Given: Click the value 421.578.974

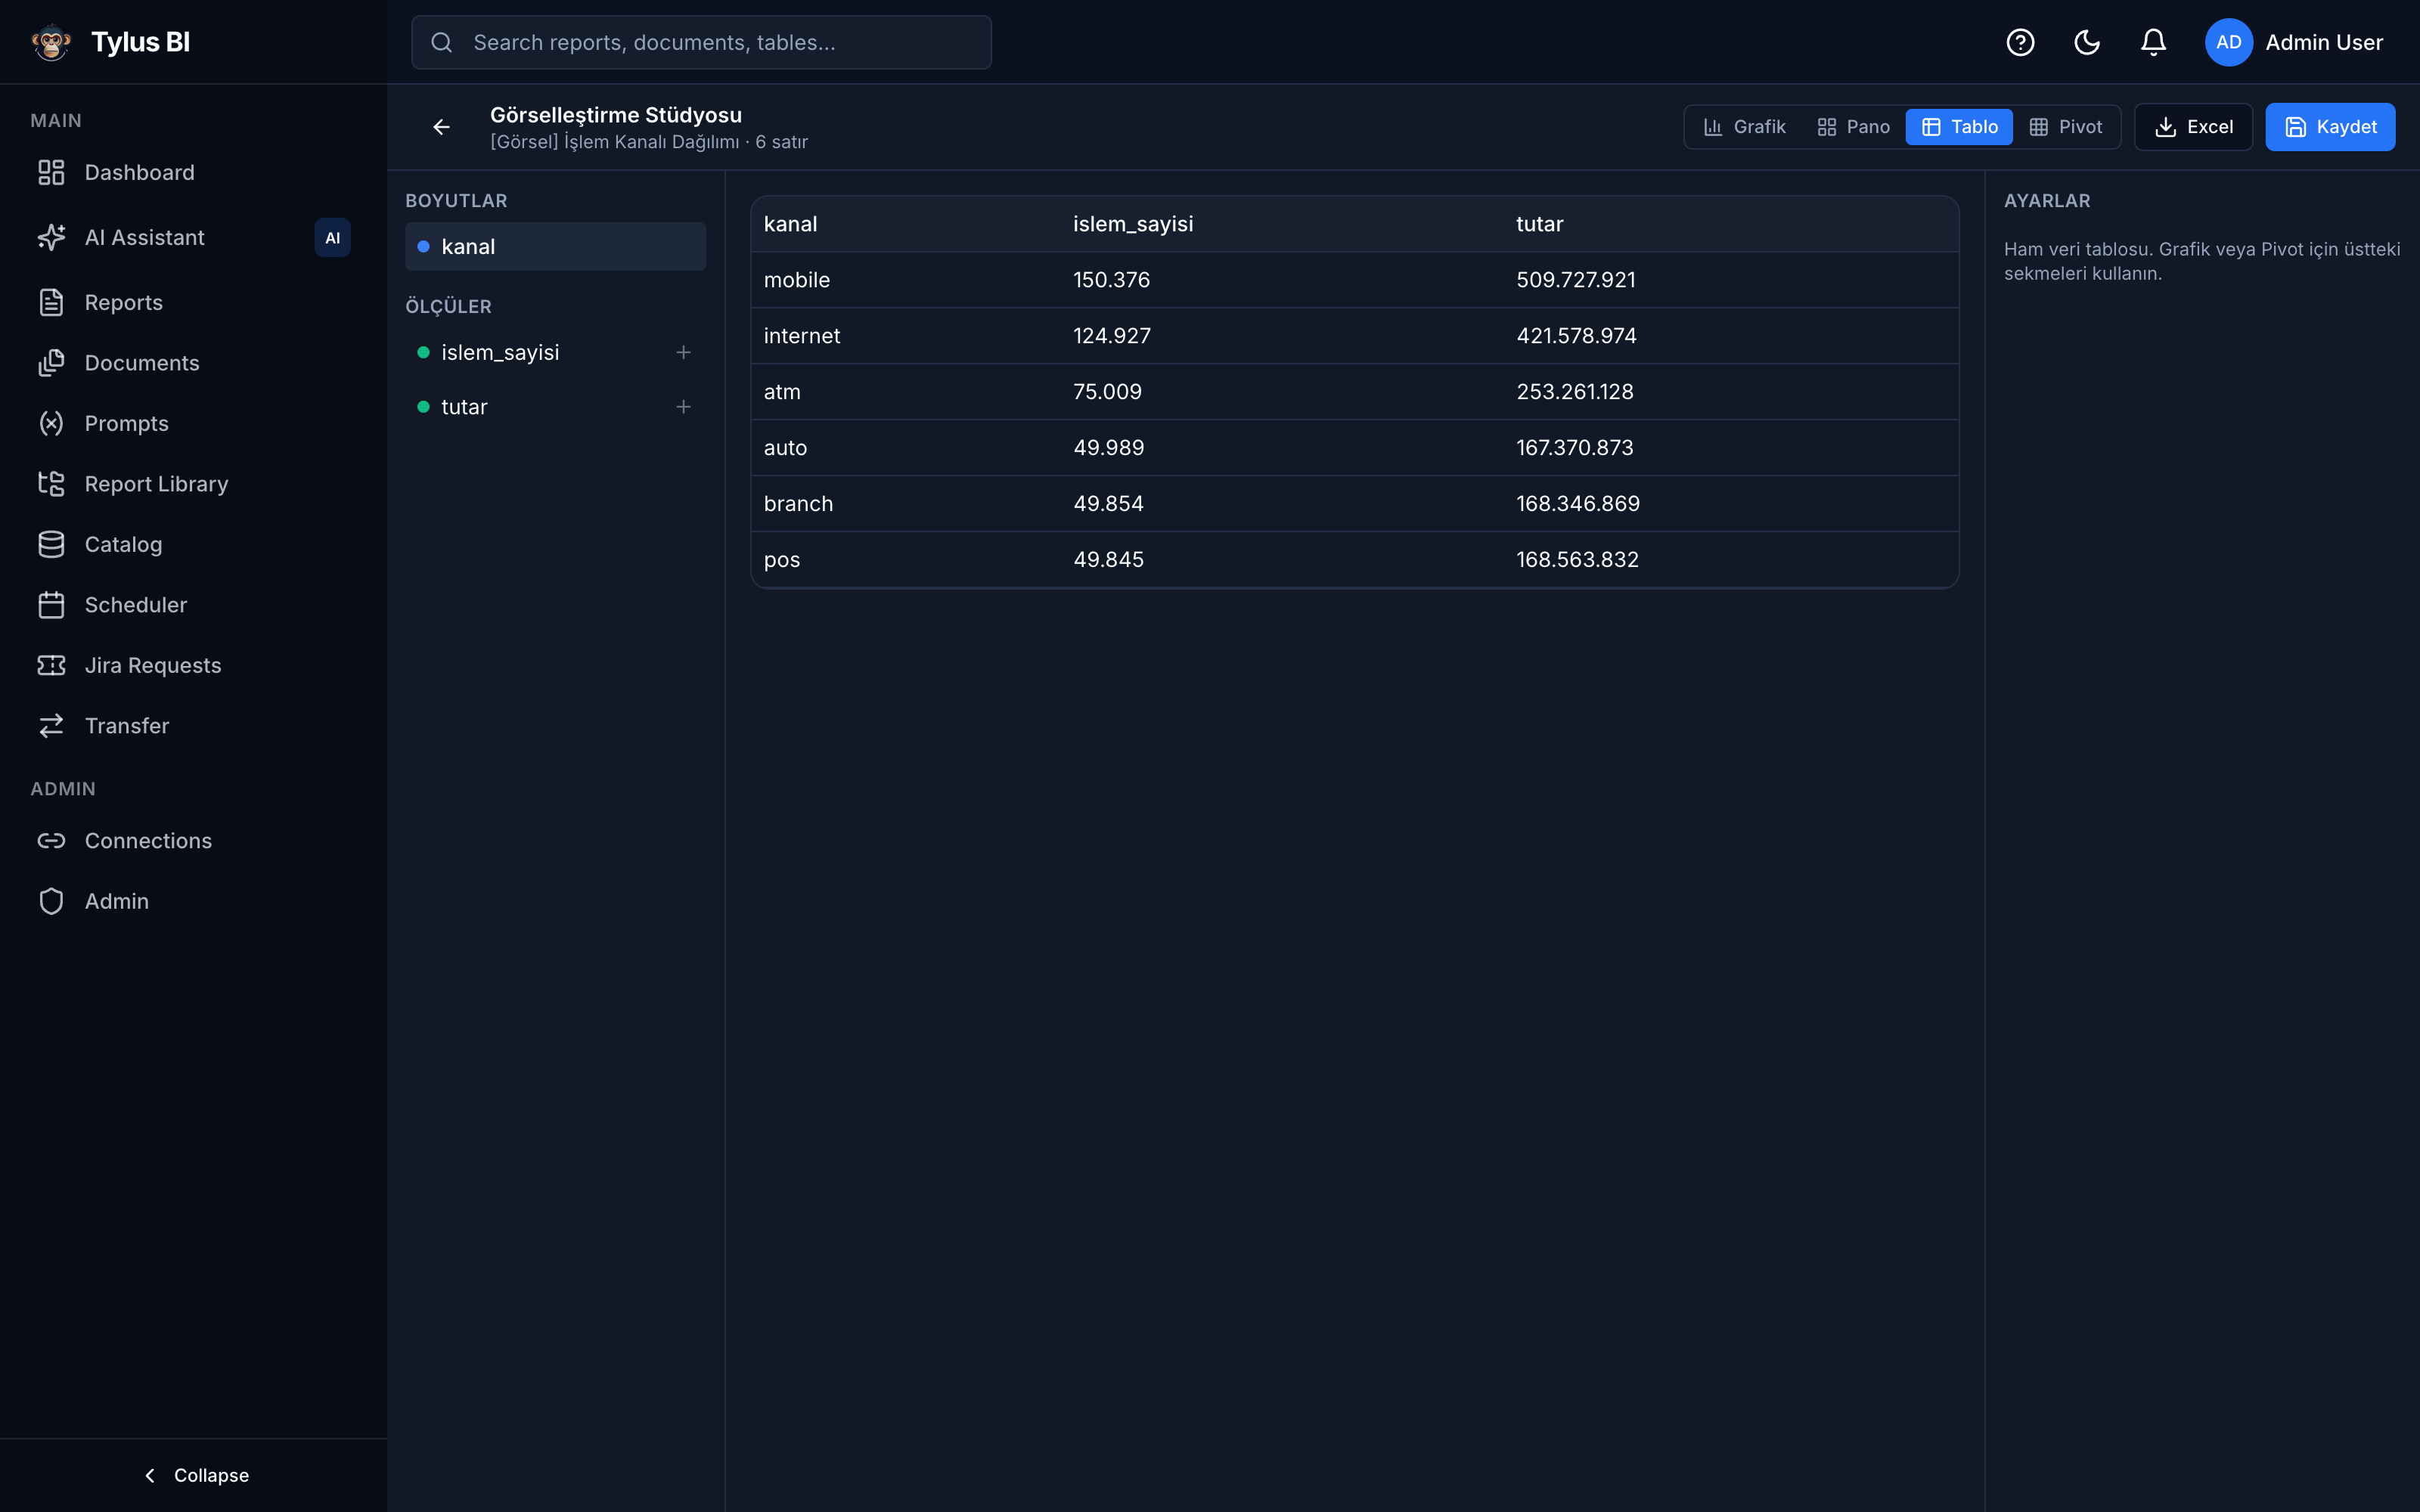Looking at the screenshot, I should click(x=1576, y=336).
